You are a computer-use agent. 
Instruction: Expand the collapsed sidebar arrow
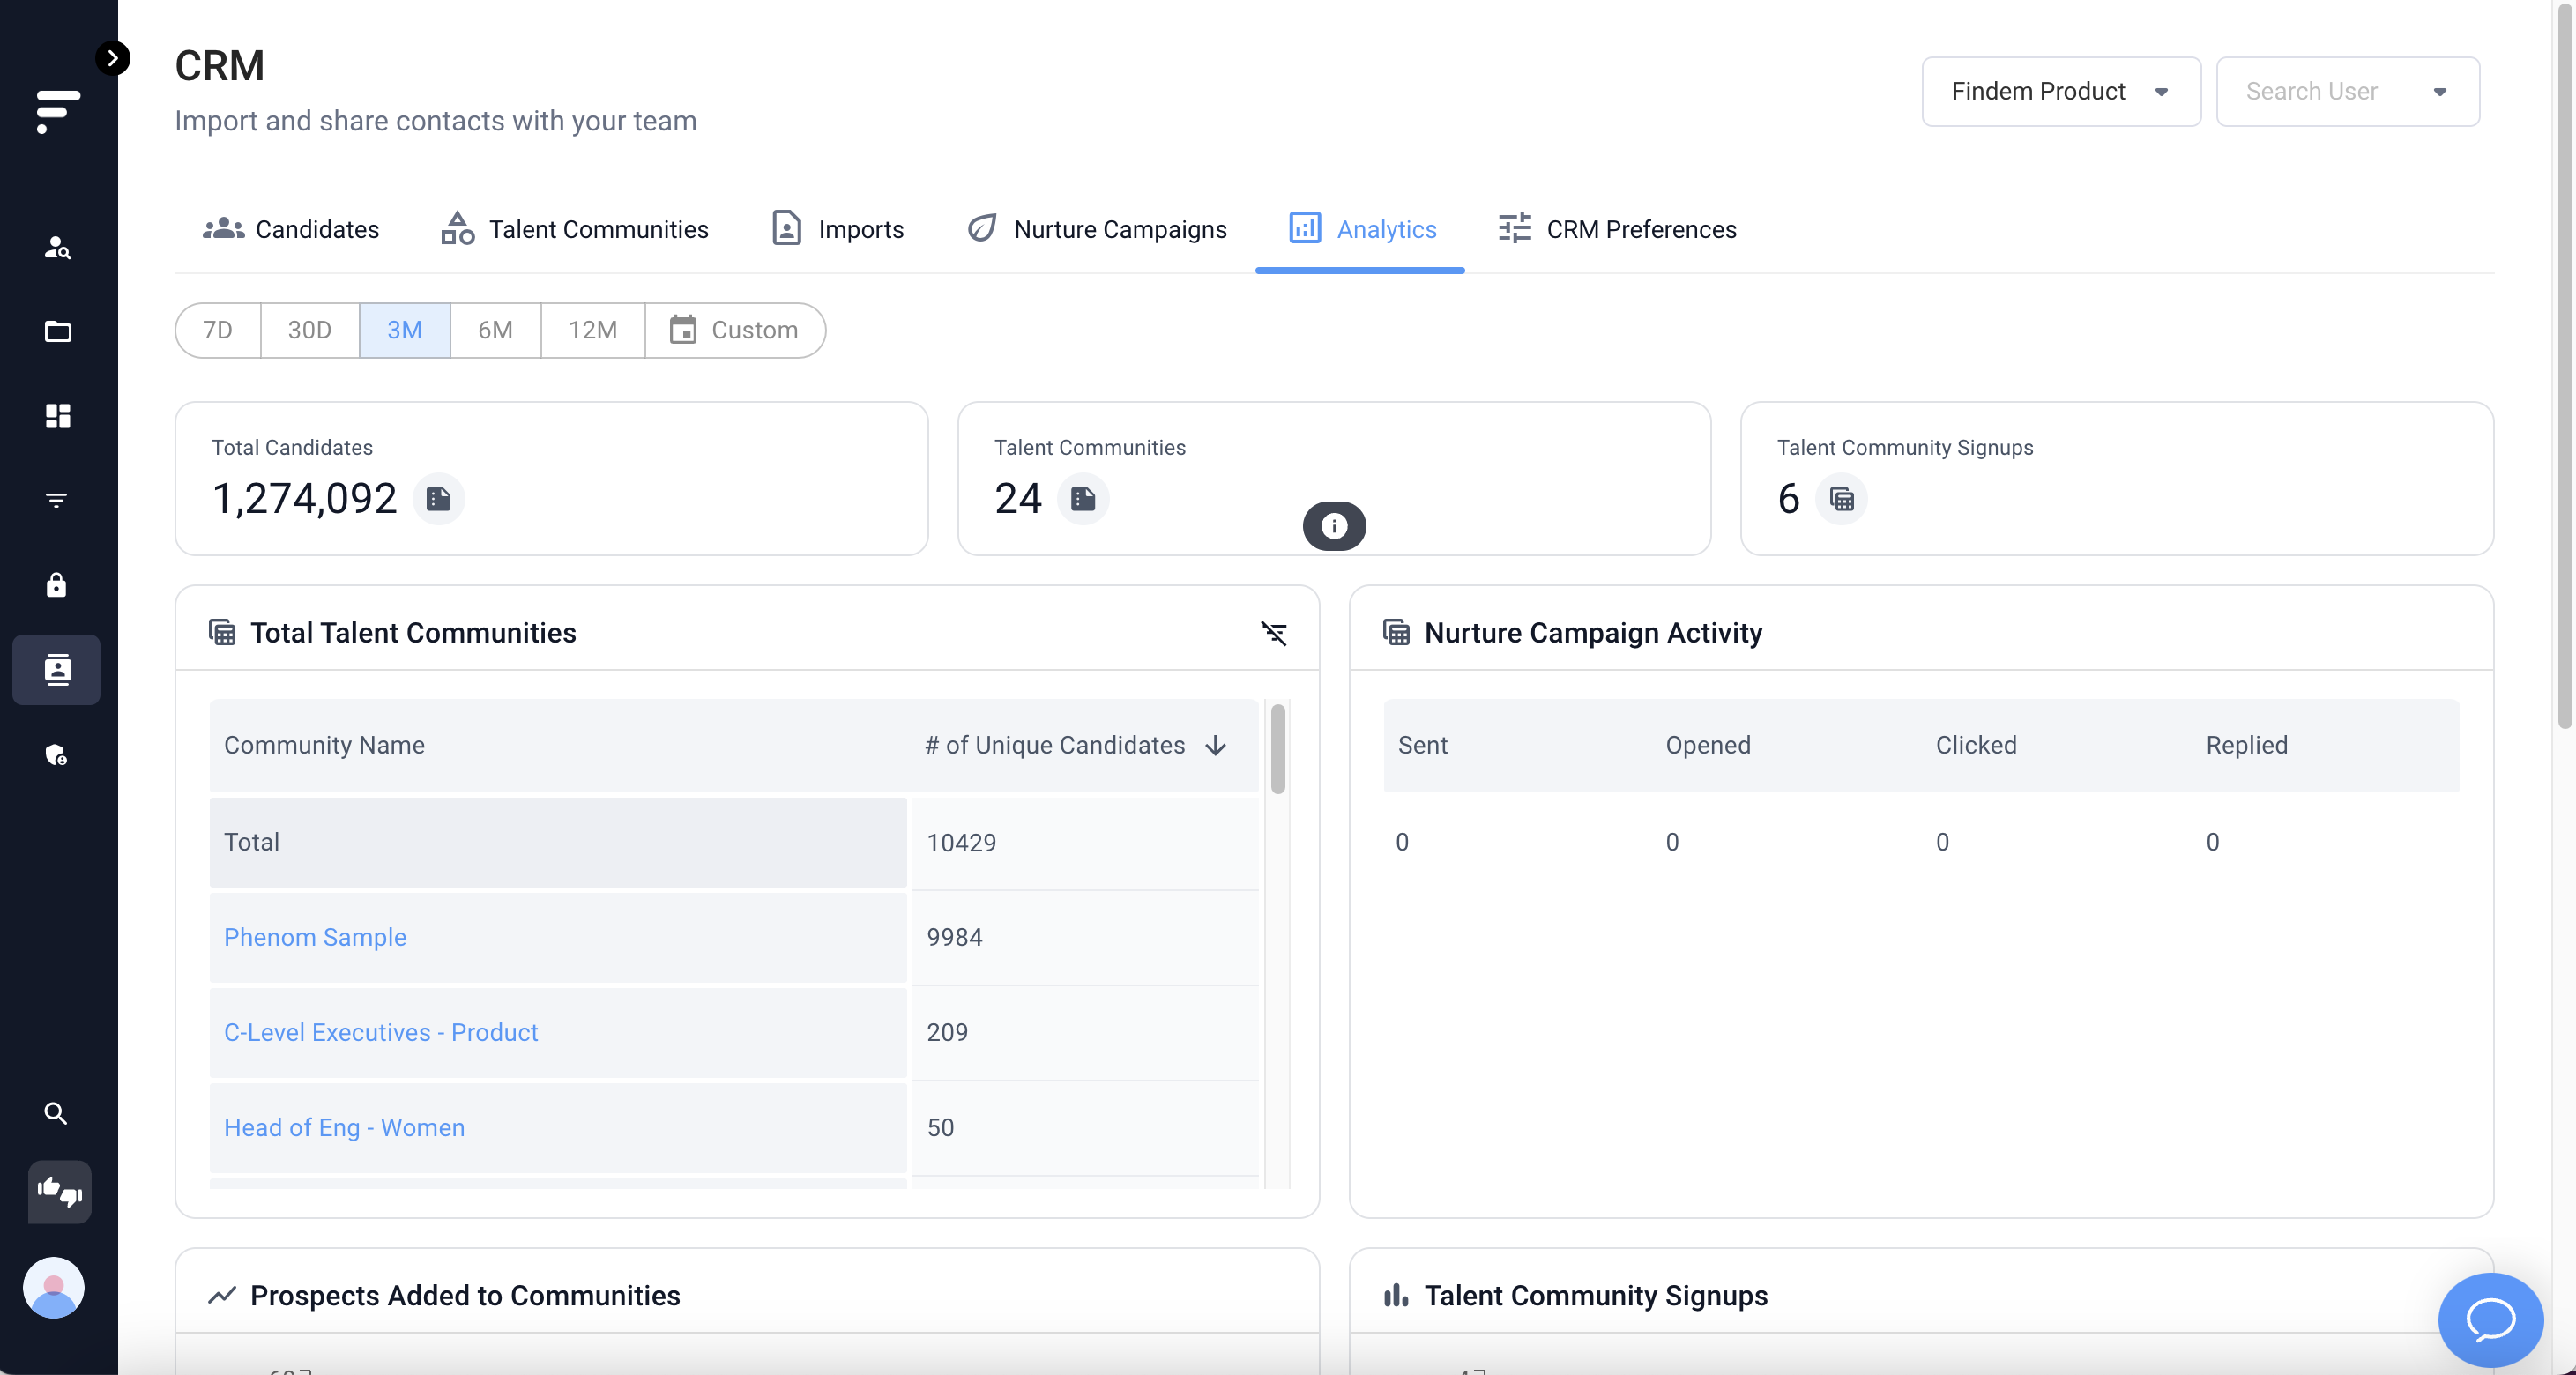click(x=113, y=58)
